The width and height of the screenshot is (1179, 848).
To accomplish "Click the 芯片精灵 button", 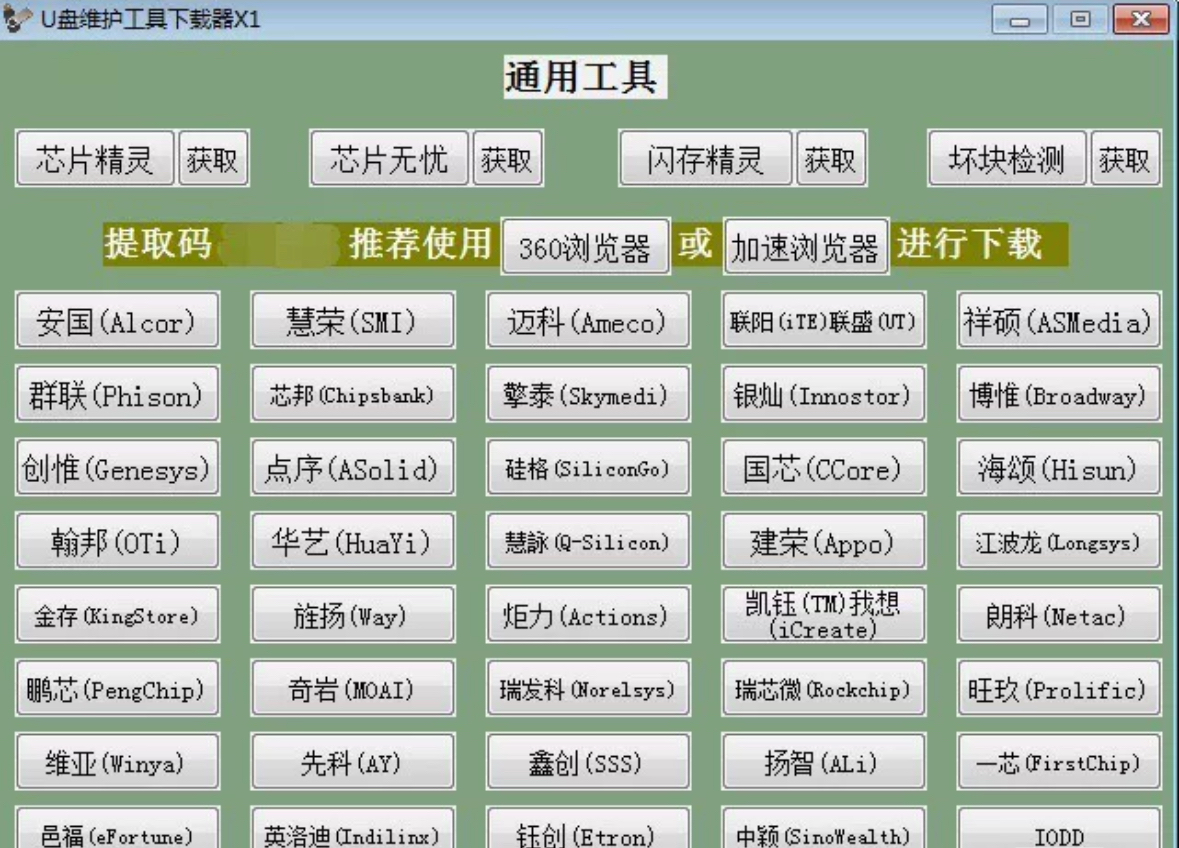I will coord(95,159).
